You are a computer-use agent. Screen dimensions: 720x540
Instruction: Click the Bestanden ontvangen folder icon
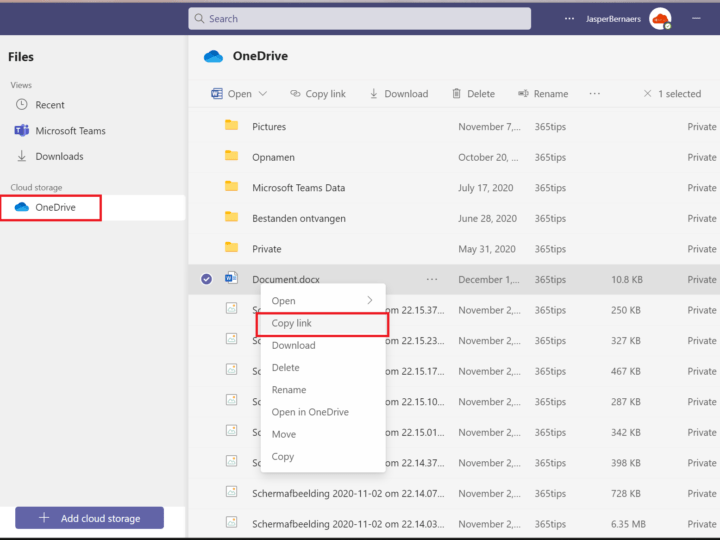click(x=231, y=217)
